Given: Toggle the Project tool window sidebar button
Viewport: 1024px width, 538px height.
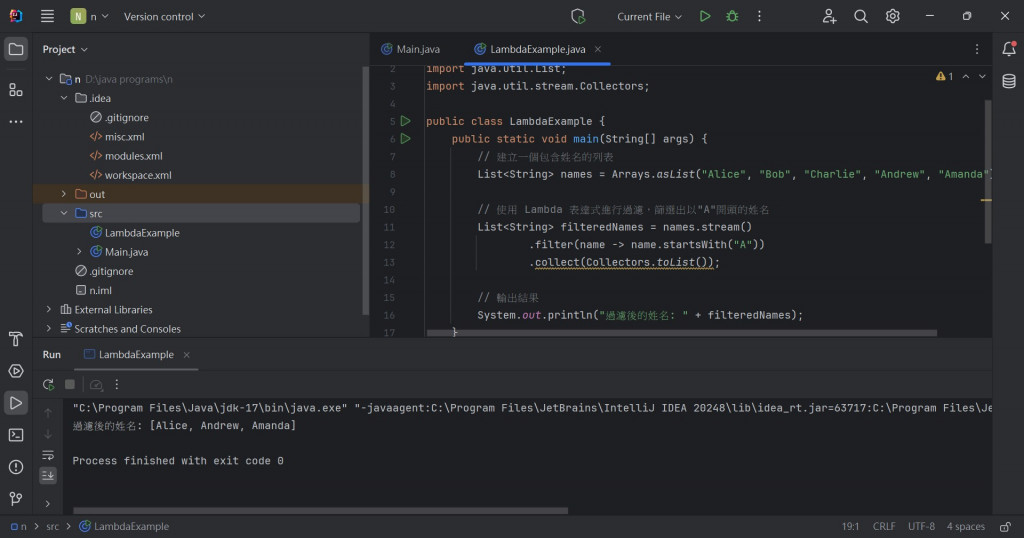Looking at the screenshot, I should click(x=16, y=49).
